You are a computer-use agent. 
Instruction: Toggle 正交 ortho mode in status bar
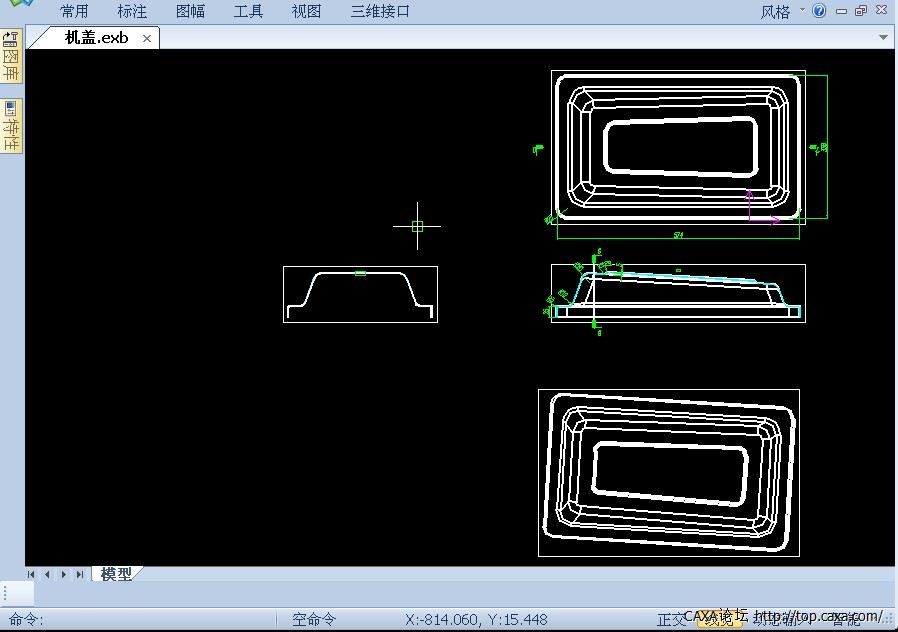tap(672, 619)
